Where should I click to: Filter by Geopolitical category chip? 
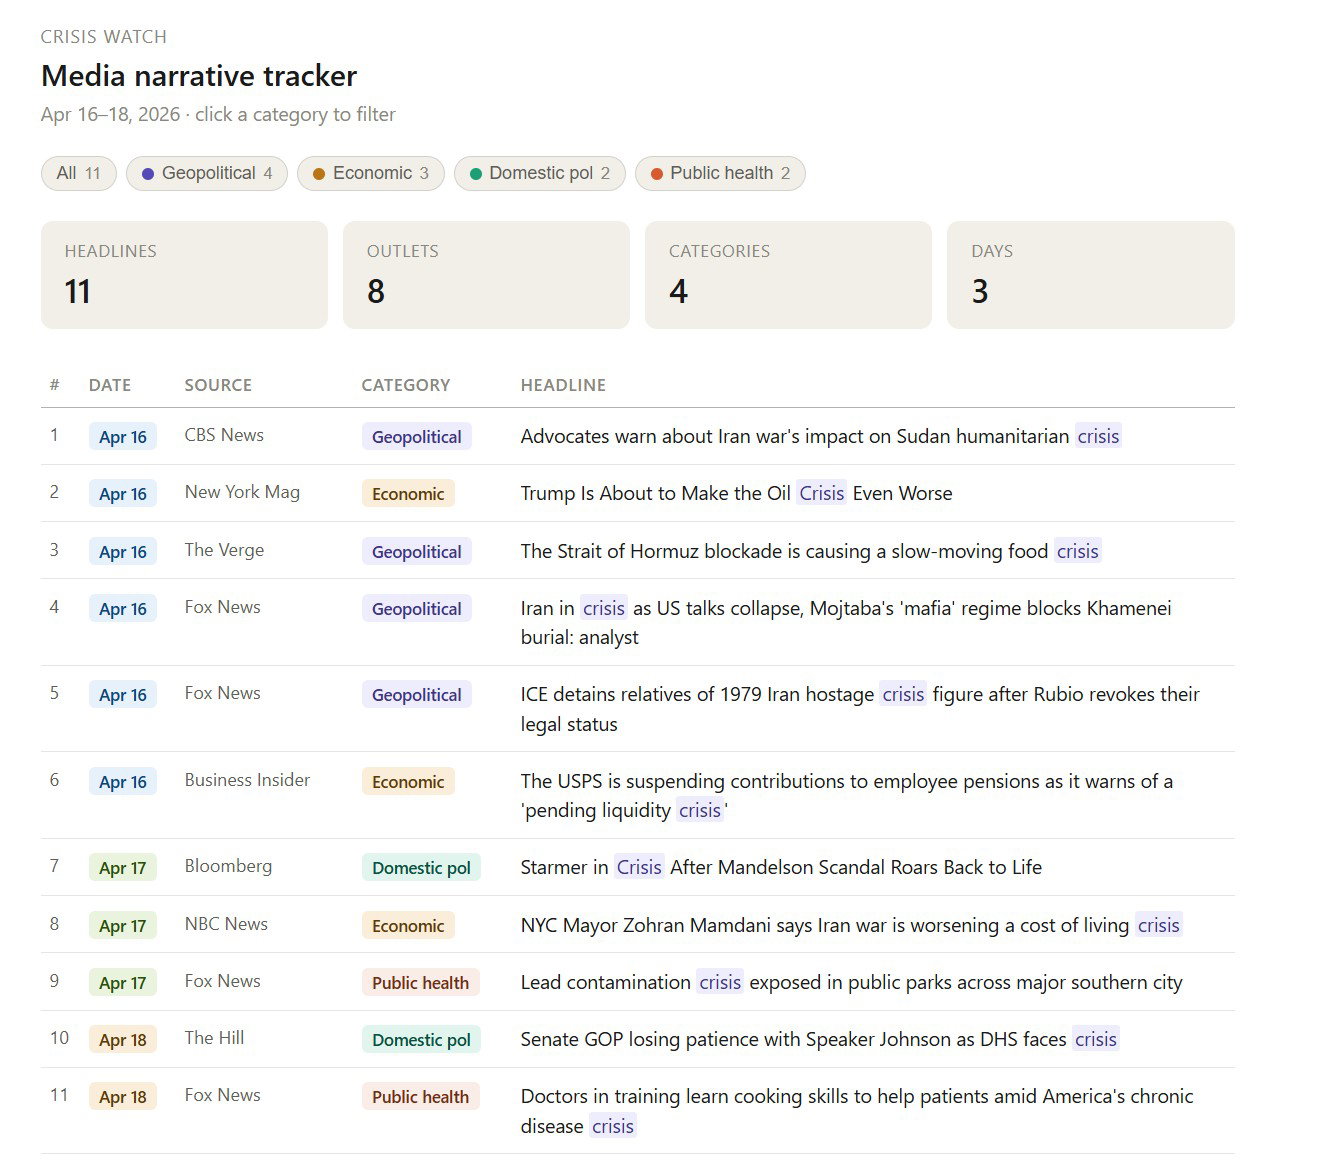tap(207, 173)
